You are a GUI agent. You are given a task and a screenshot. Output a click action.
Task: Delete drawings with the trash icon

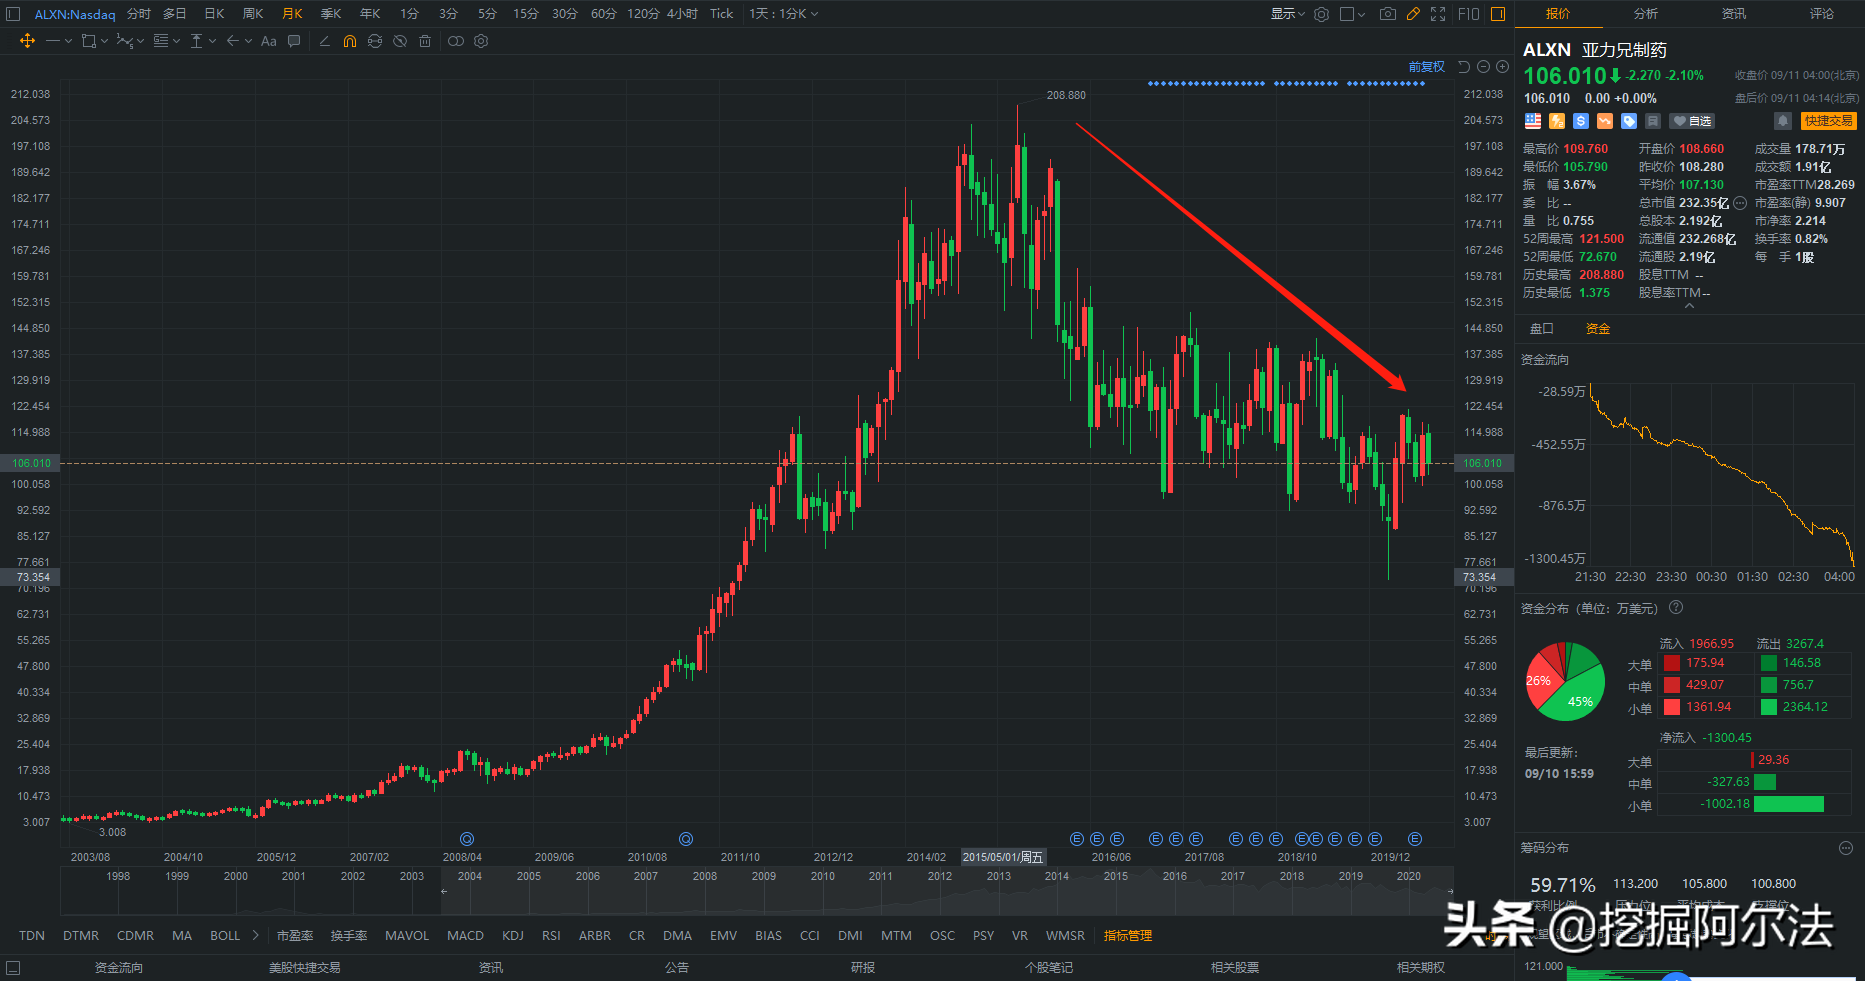coord(425,41)
